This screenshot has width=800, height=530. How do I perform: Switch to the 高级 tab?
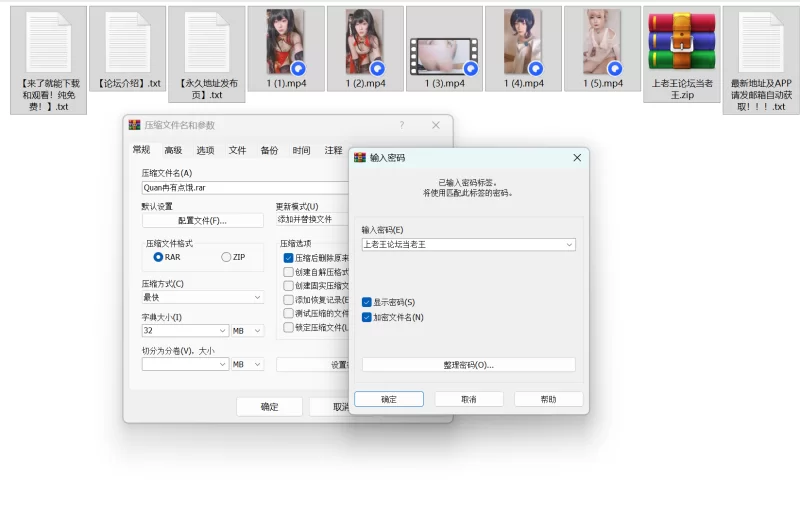(173, 150)
